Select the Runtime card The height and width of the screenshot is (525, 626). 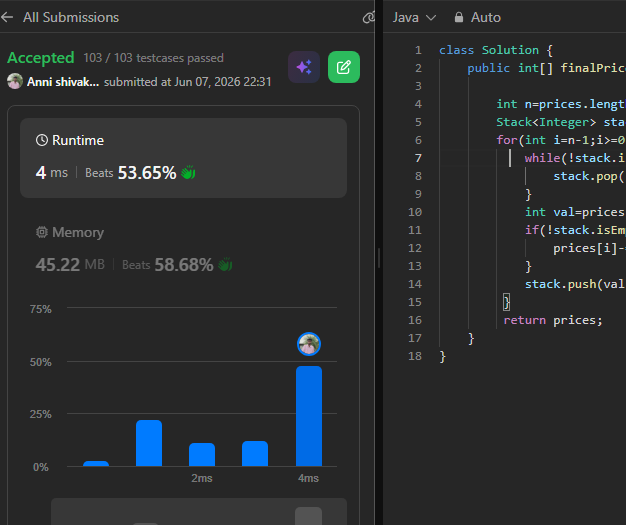click(183, 158)
